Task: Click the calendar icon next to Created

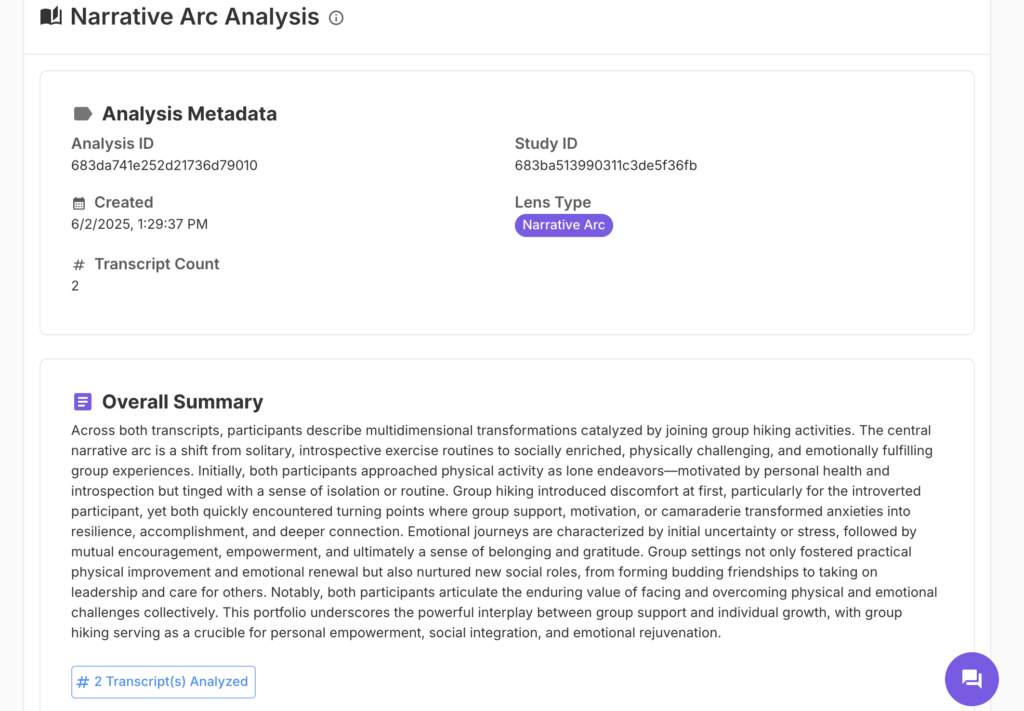Action: tap(78, 202)
